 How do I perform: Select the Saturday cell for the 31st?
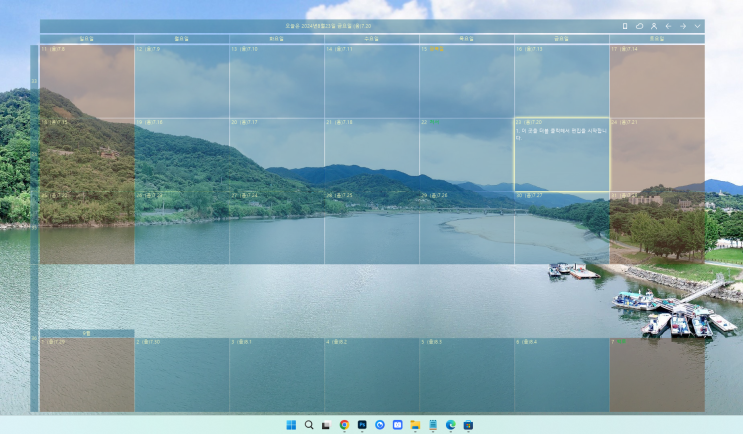pyautogui.click(x=657, y=228)
